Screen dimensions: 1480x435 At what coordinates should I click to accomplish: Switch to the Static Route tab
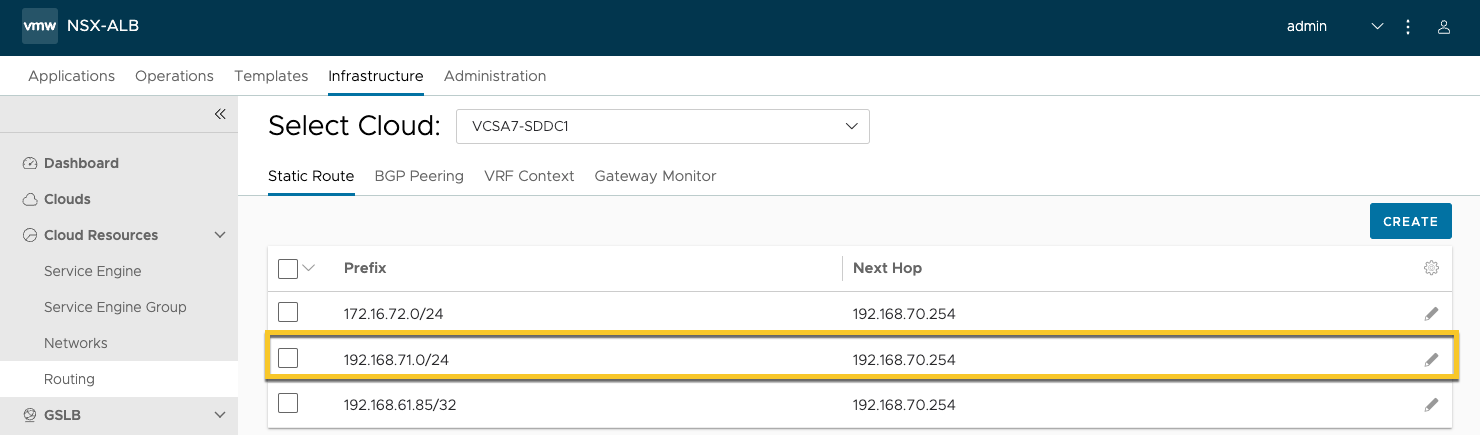pos(311,176)
